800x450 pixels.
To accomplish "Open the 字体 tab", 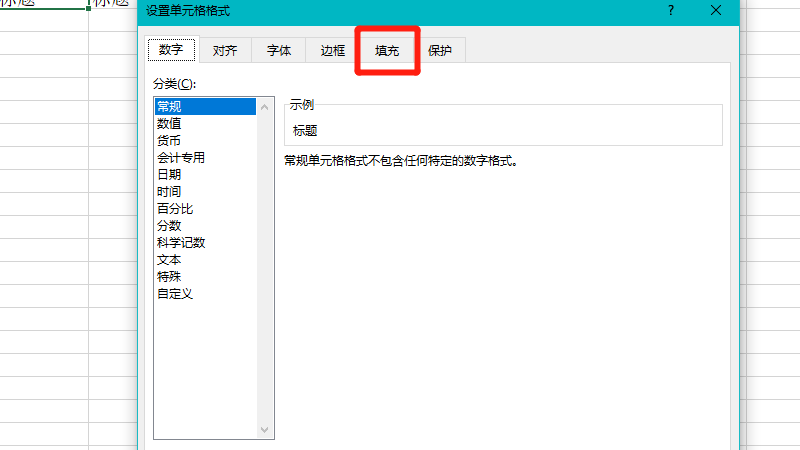I will click(279, 51).
